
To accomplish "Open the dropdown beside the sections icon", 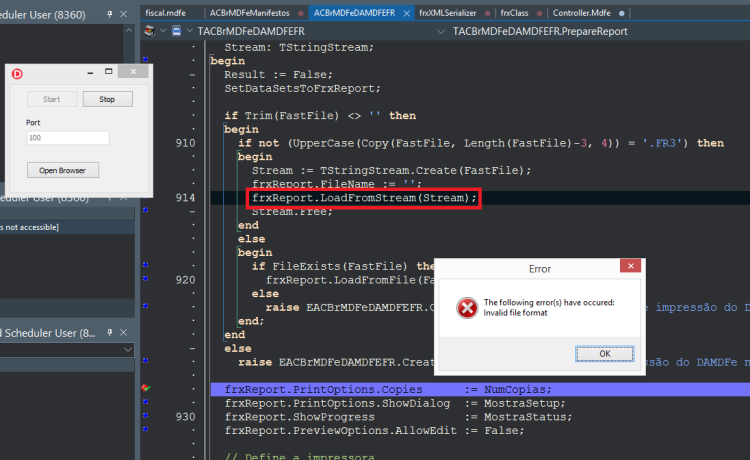I will click(163, 31).
